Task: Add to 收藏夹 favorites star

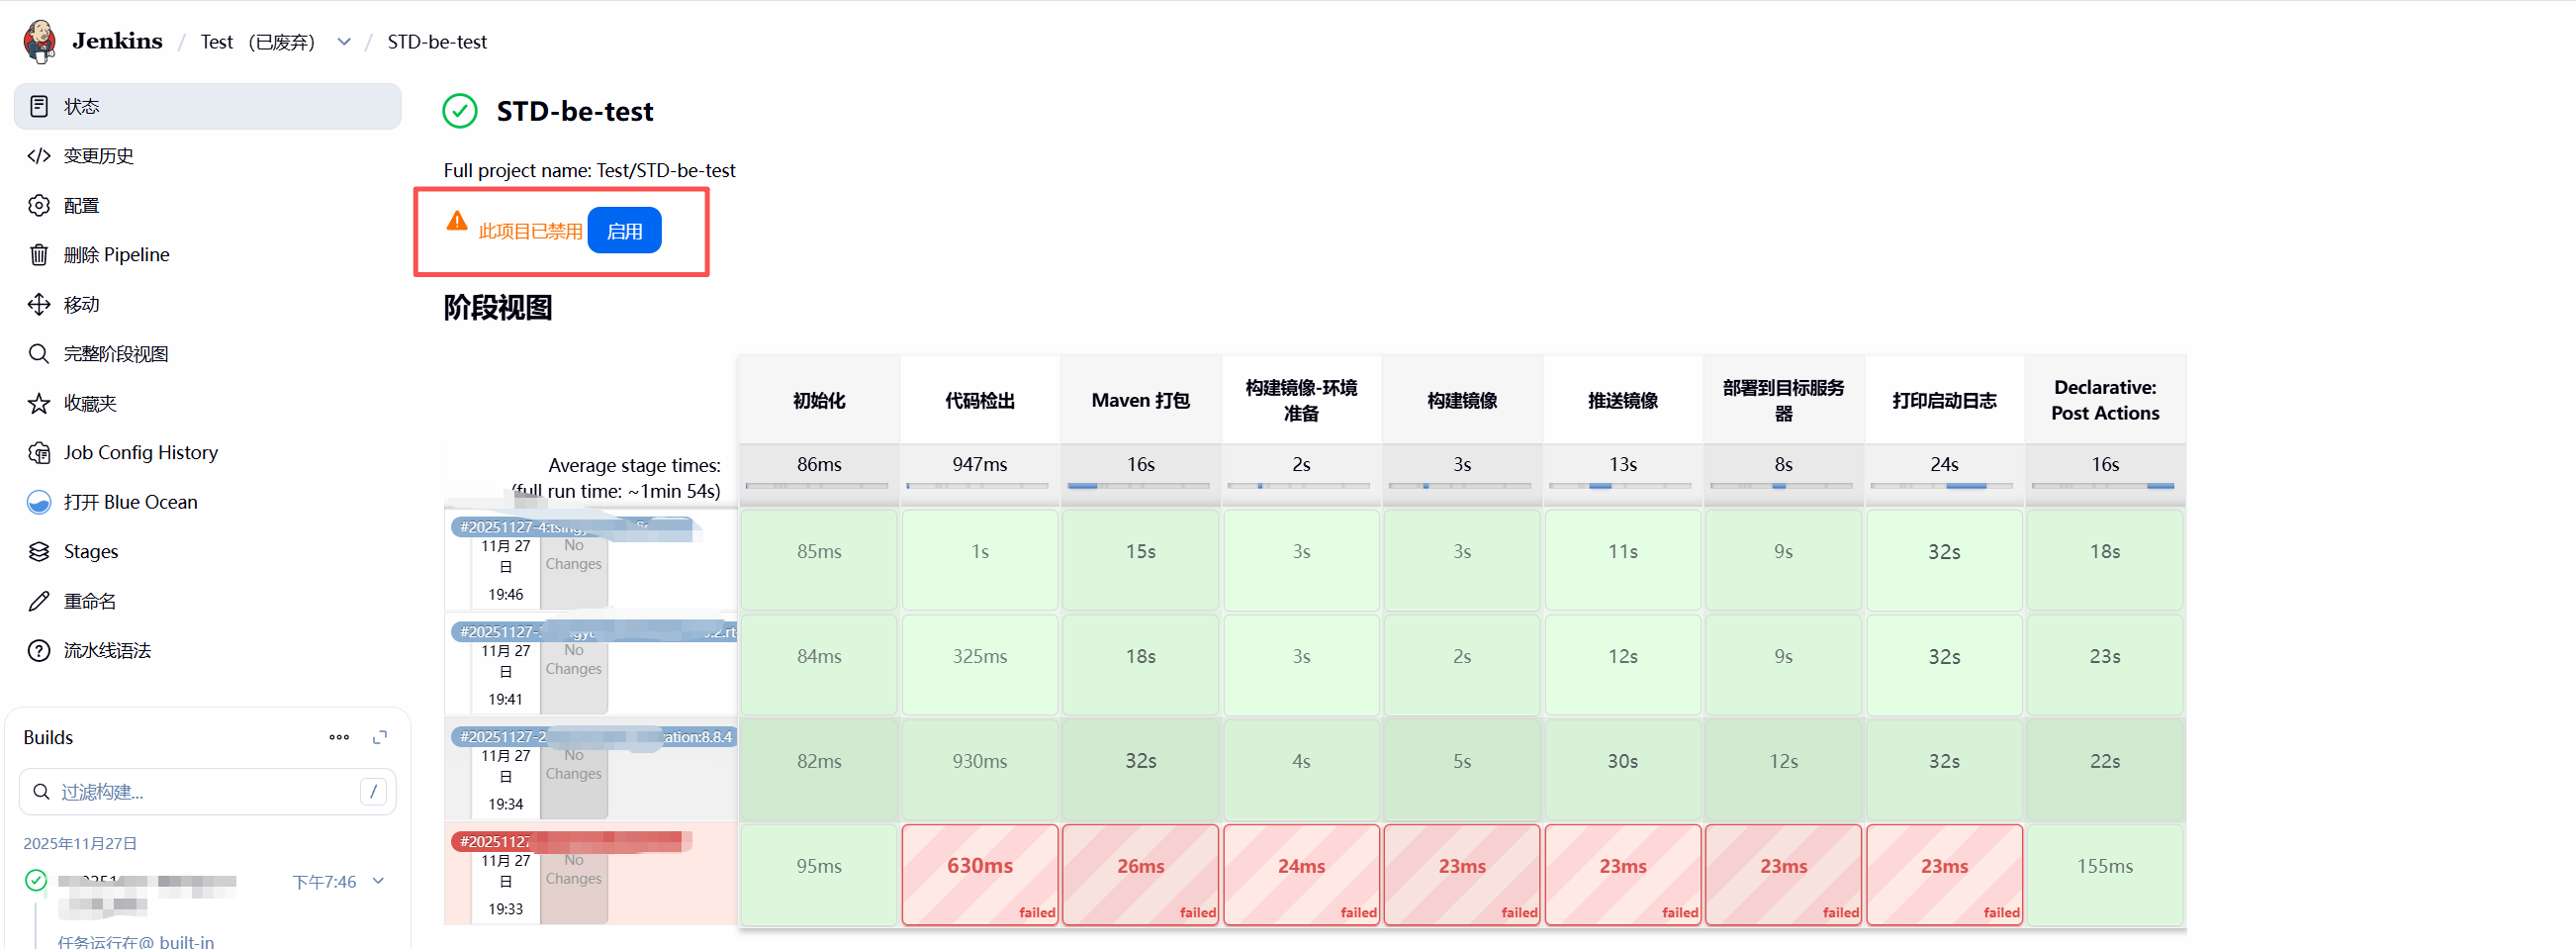Action: point(39,404)
